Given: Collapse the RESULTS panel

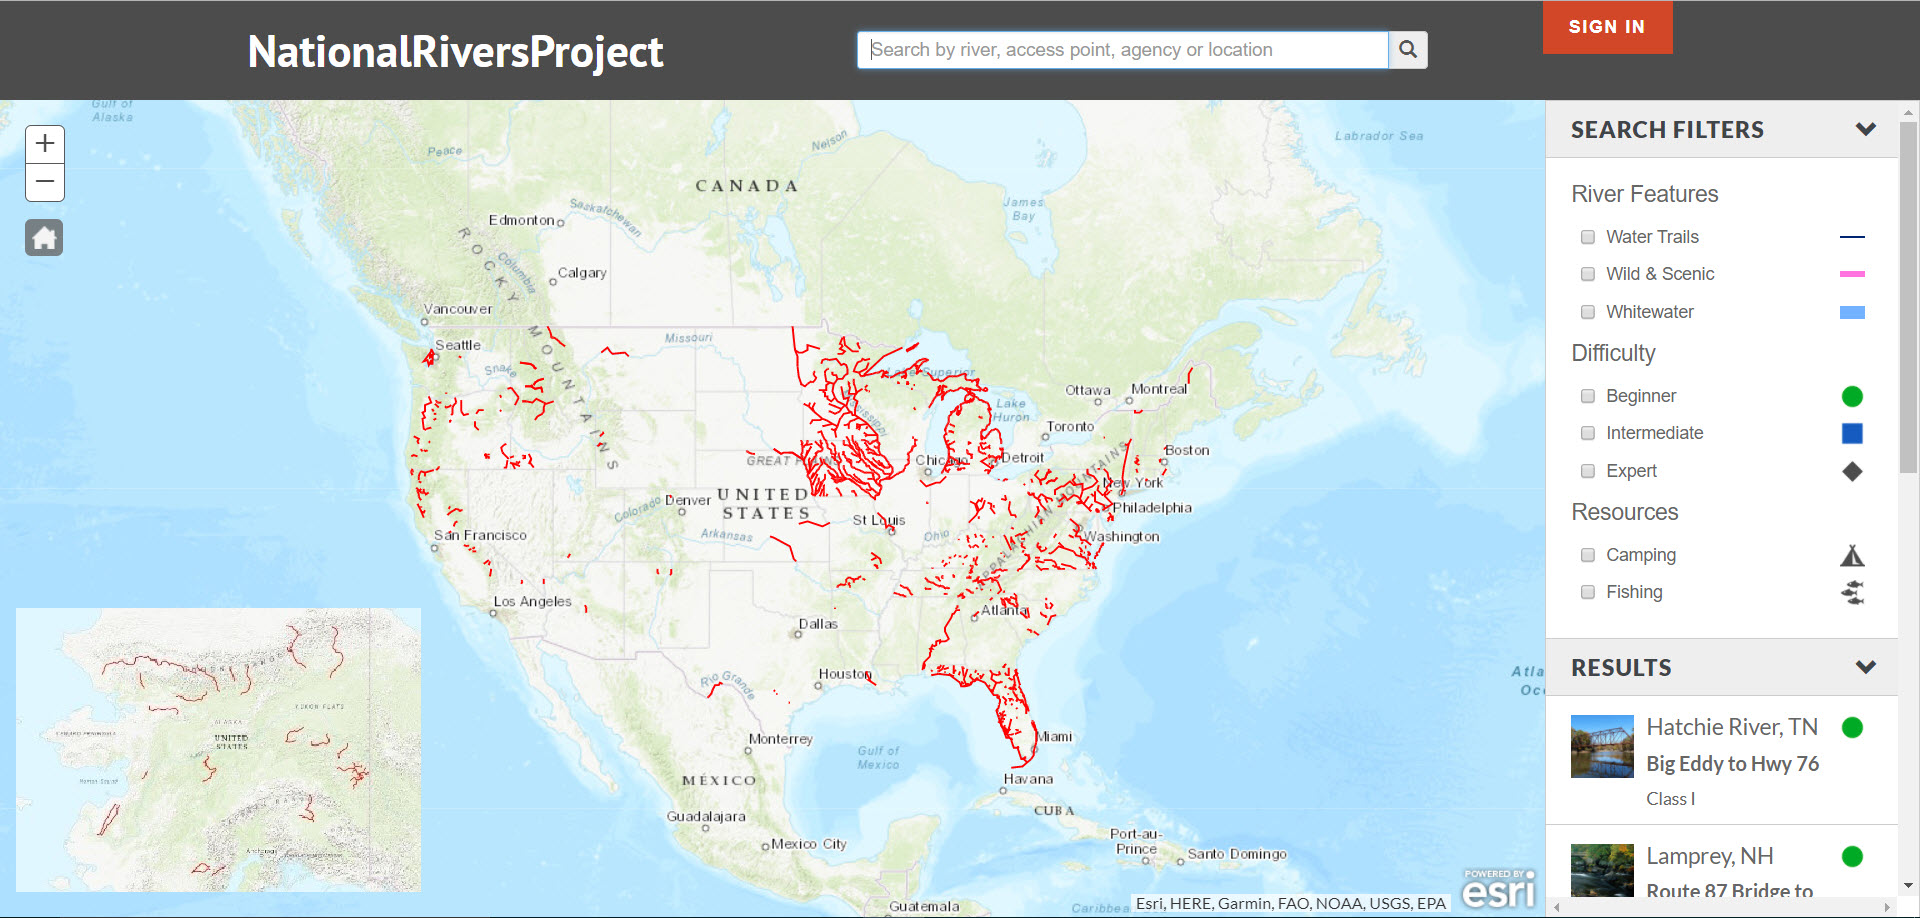Looking at the screenshot, I should 1864,667.
